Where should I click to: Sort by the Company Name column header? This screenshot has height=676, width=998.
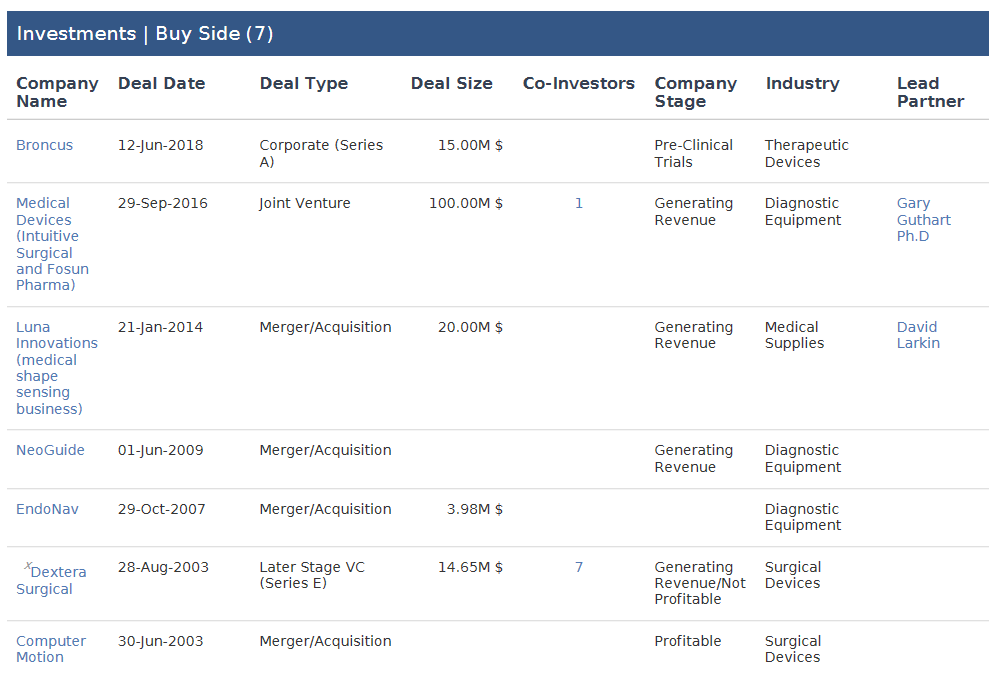coord(57,92)
